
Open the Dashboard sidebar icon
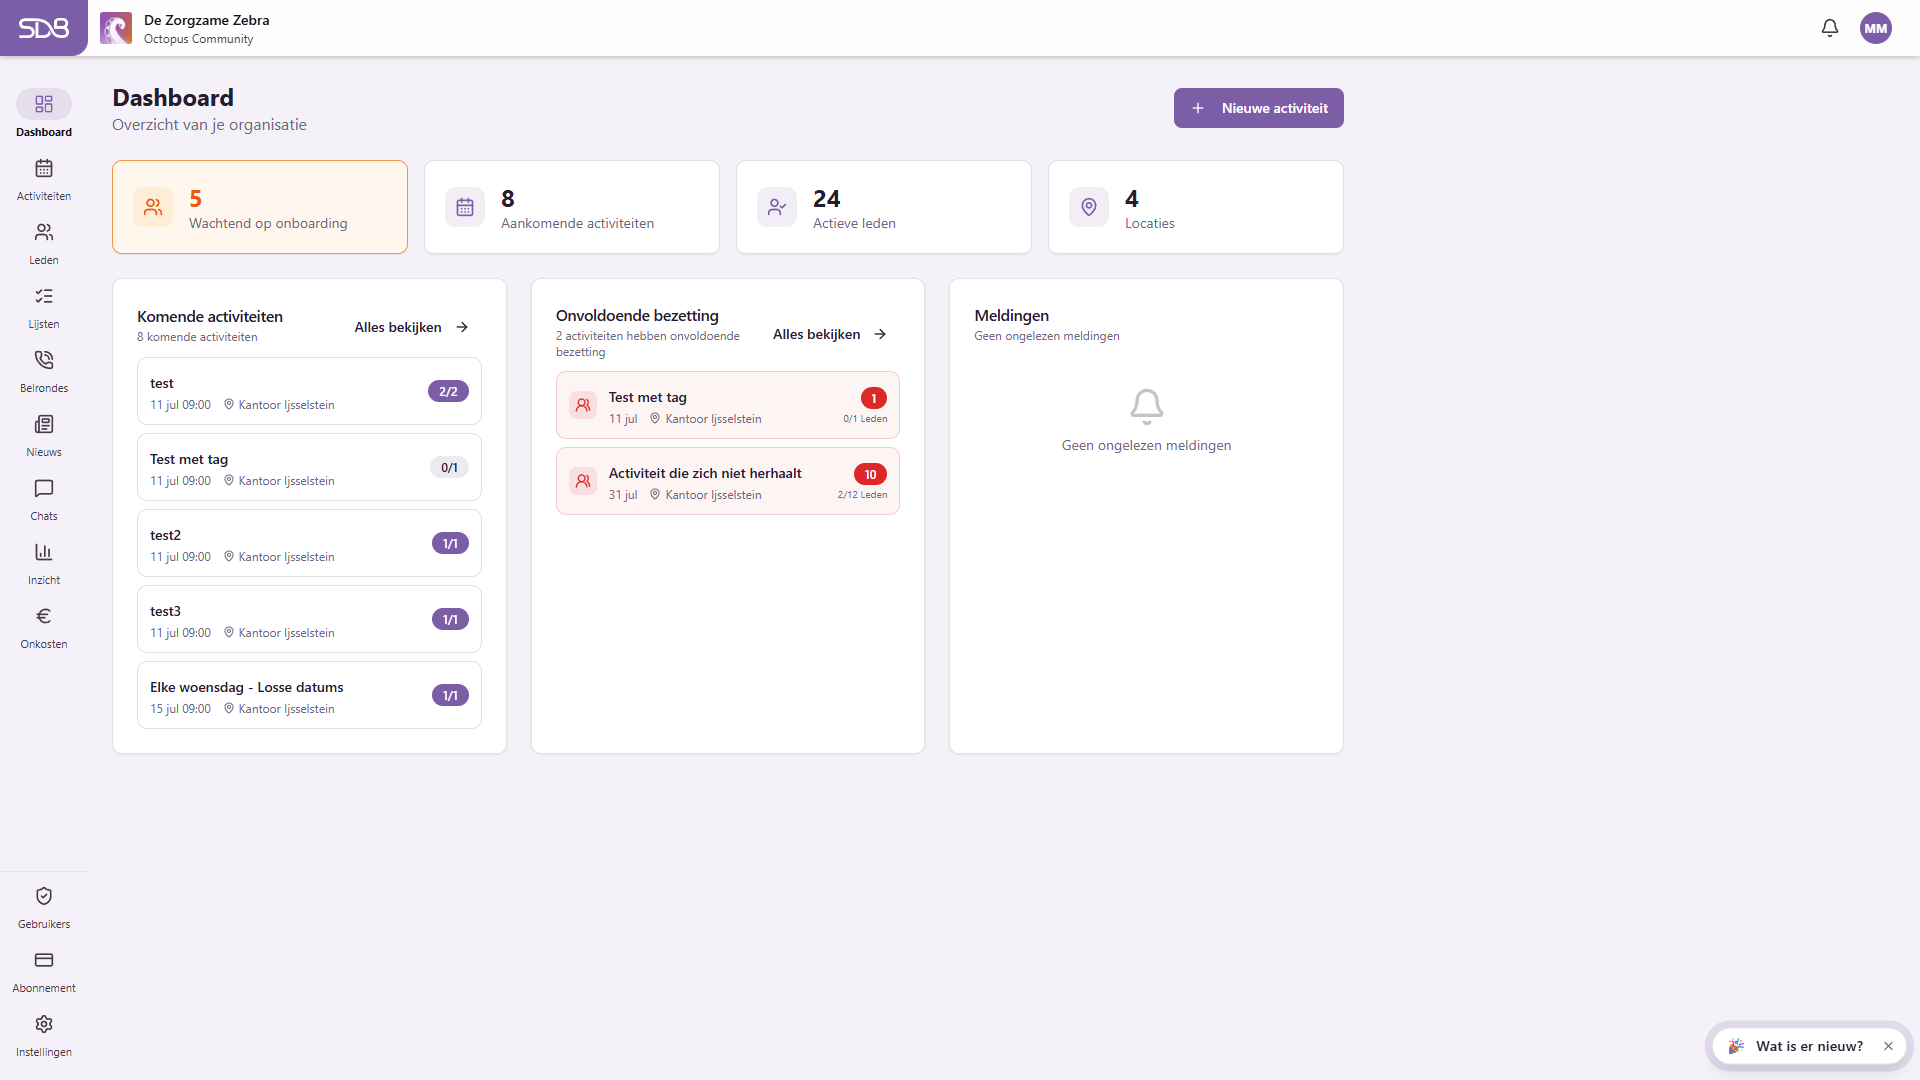44,104
